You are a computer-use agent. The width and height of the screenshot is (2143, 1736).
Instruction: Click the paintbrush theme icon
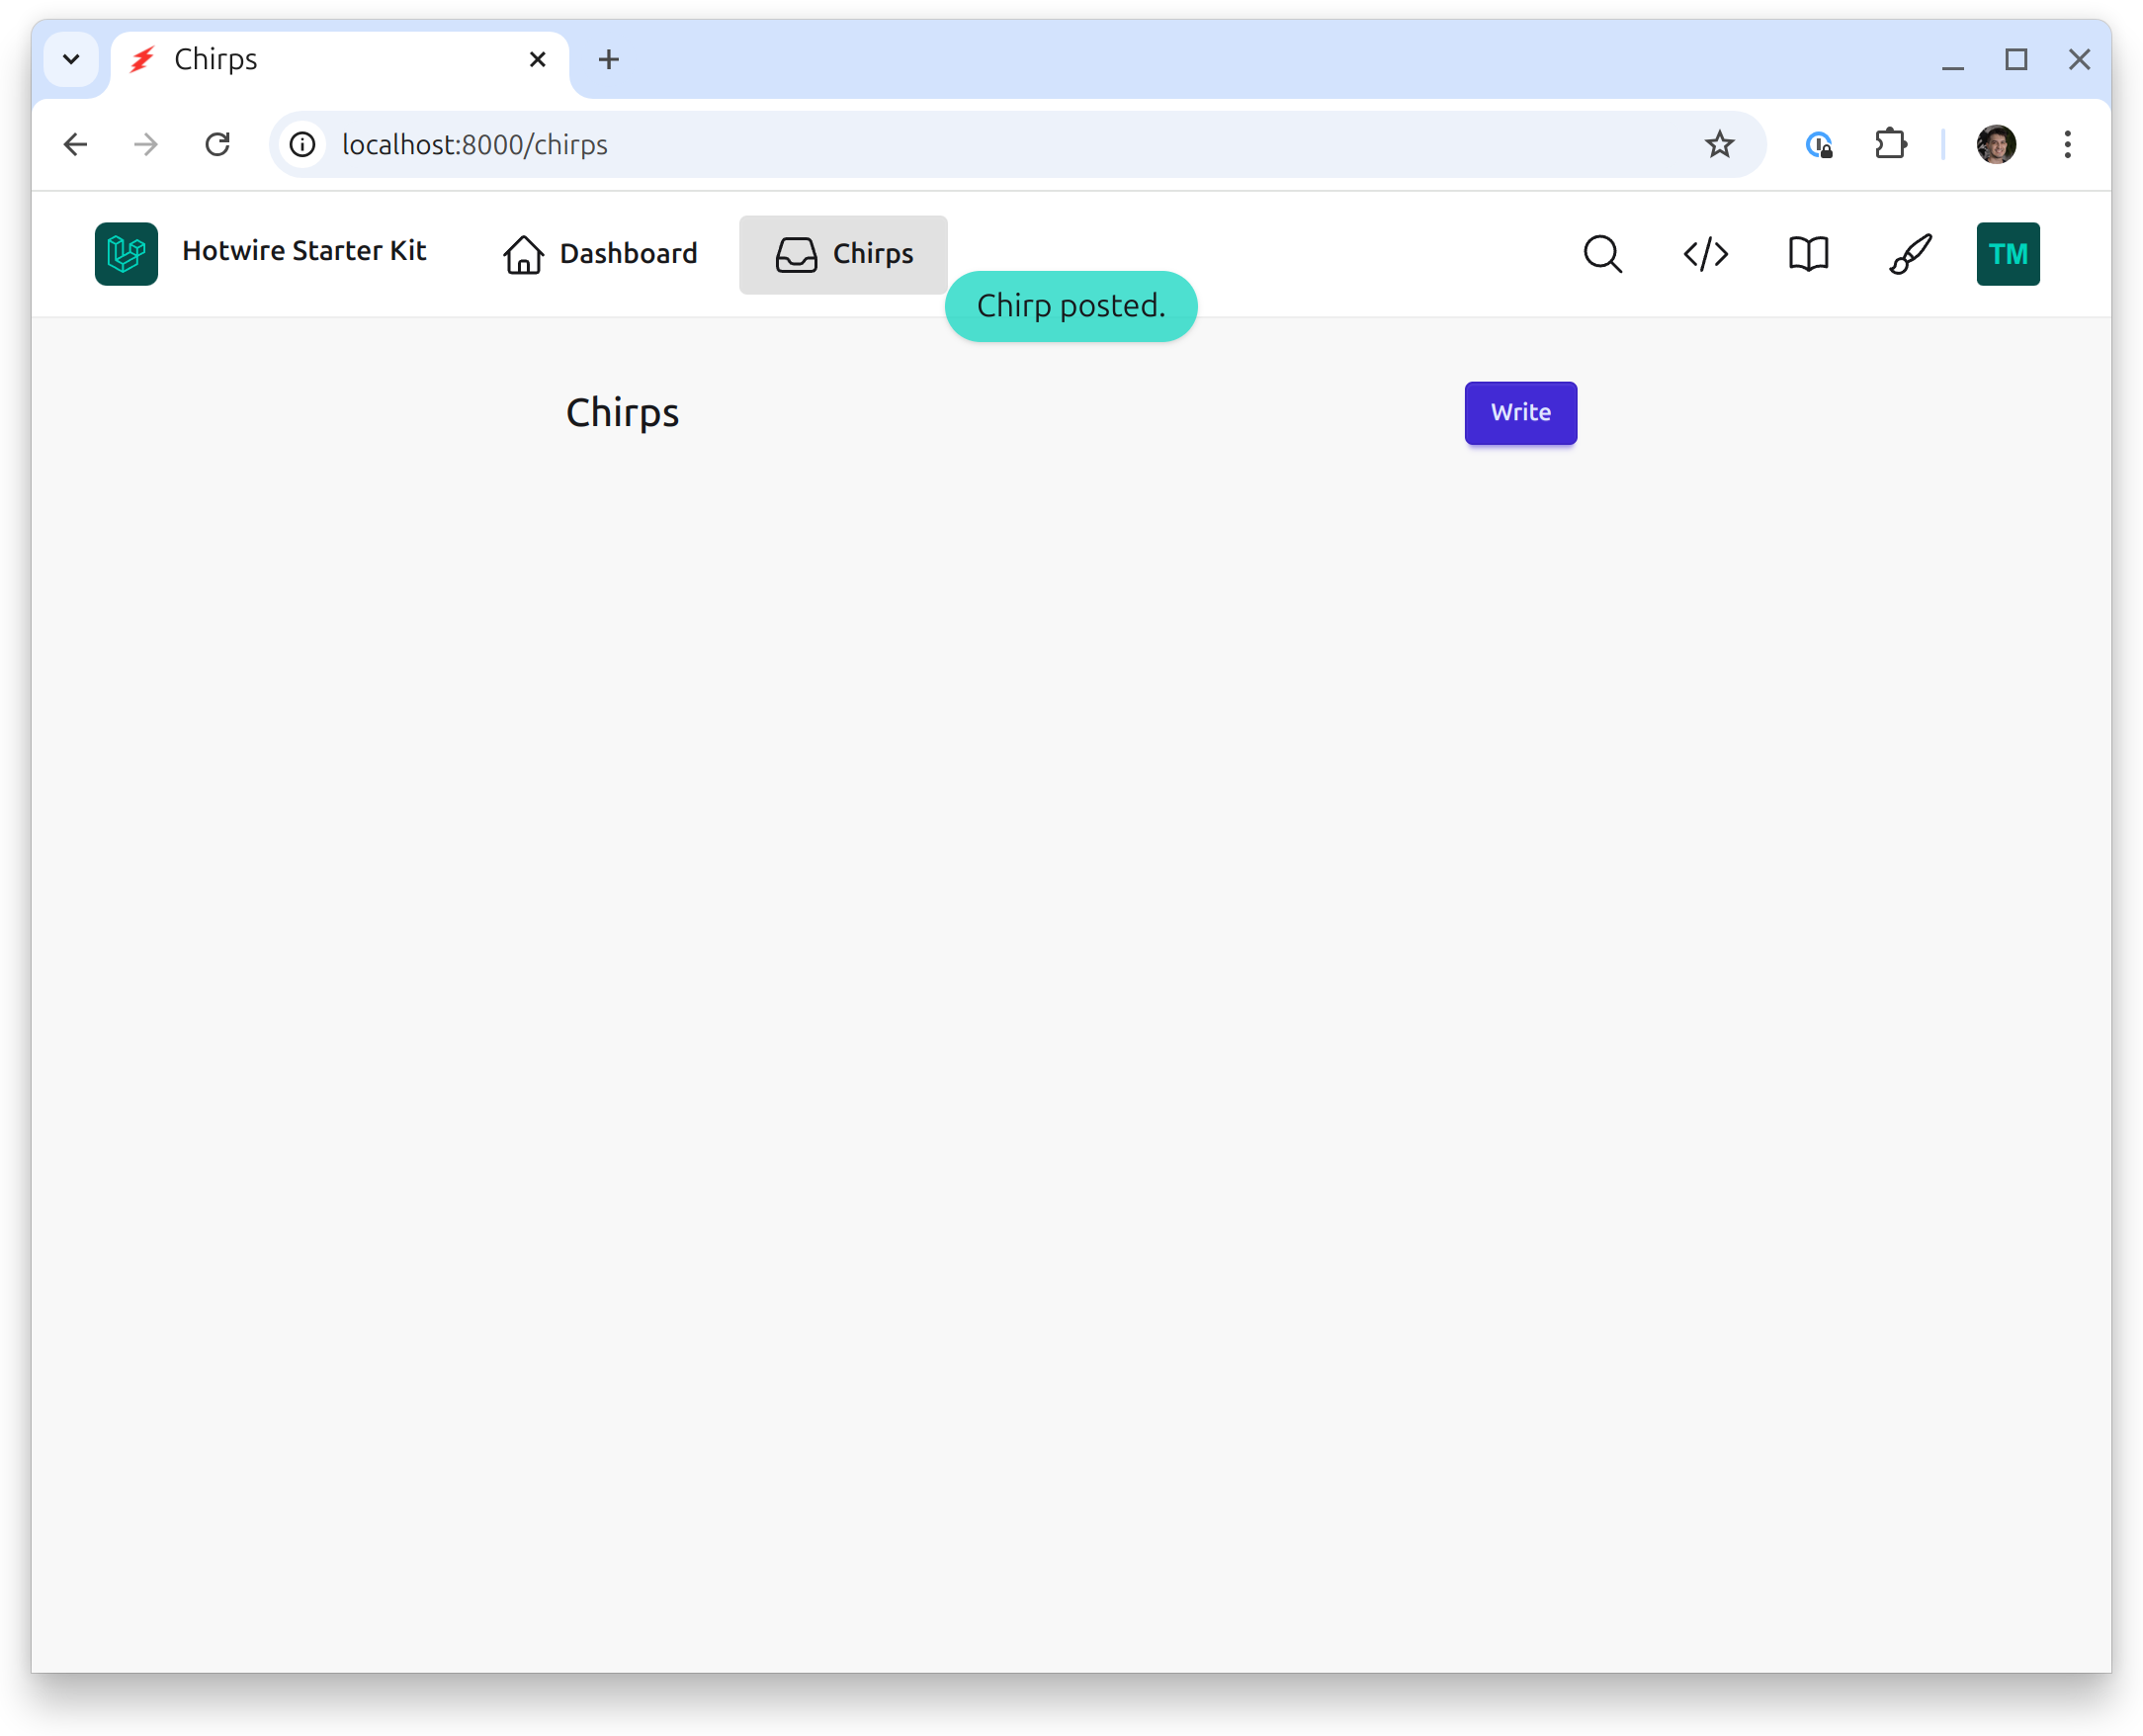[x=1910, y=254]
